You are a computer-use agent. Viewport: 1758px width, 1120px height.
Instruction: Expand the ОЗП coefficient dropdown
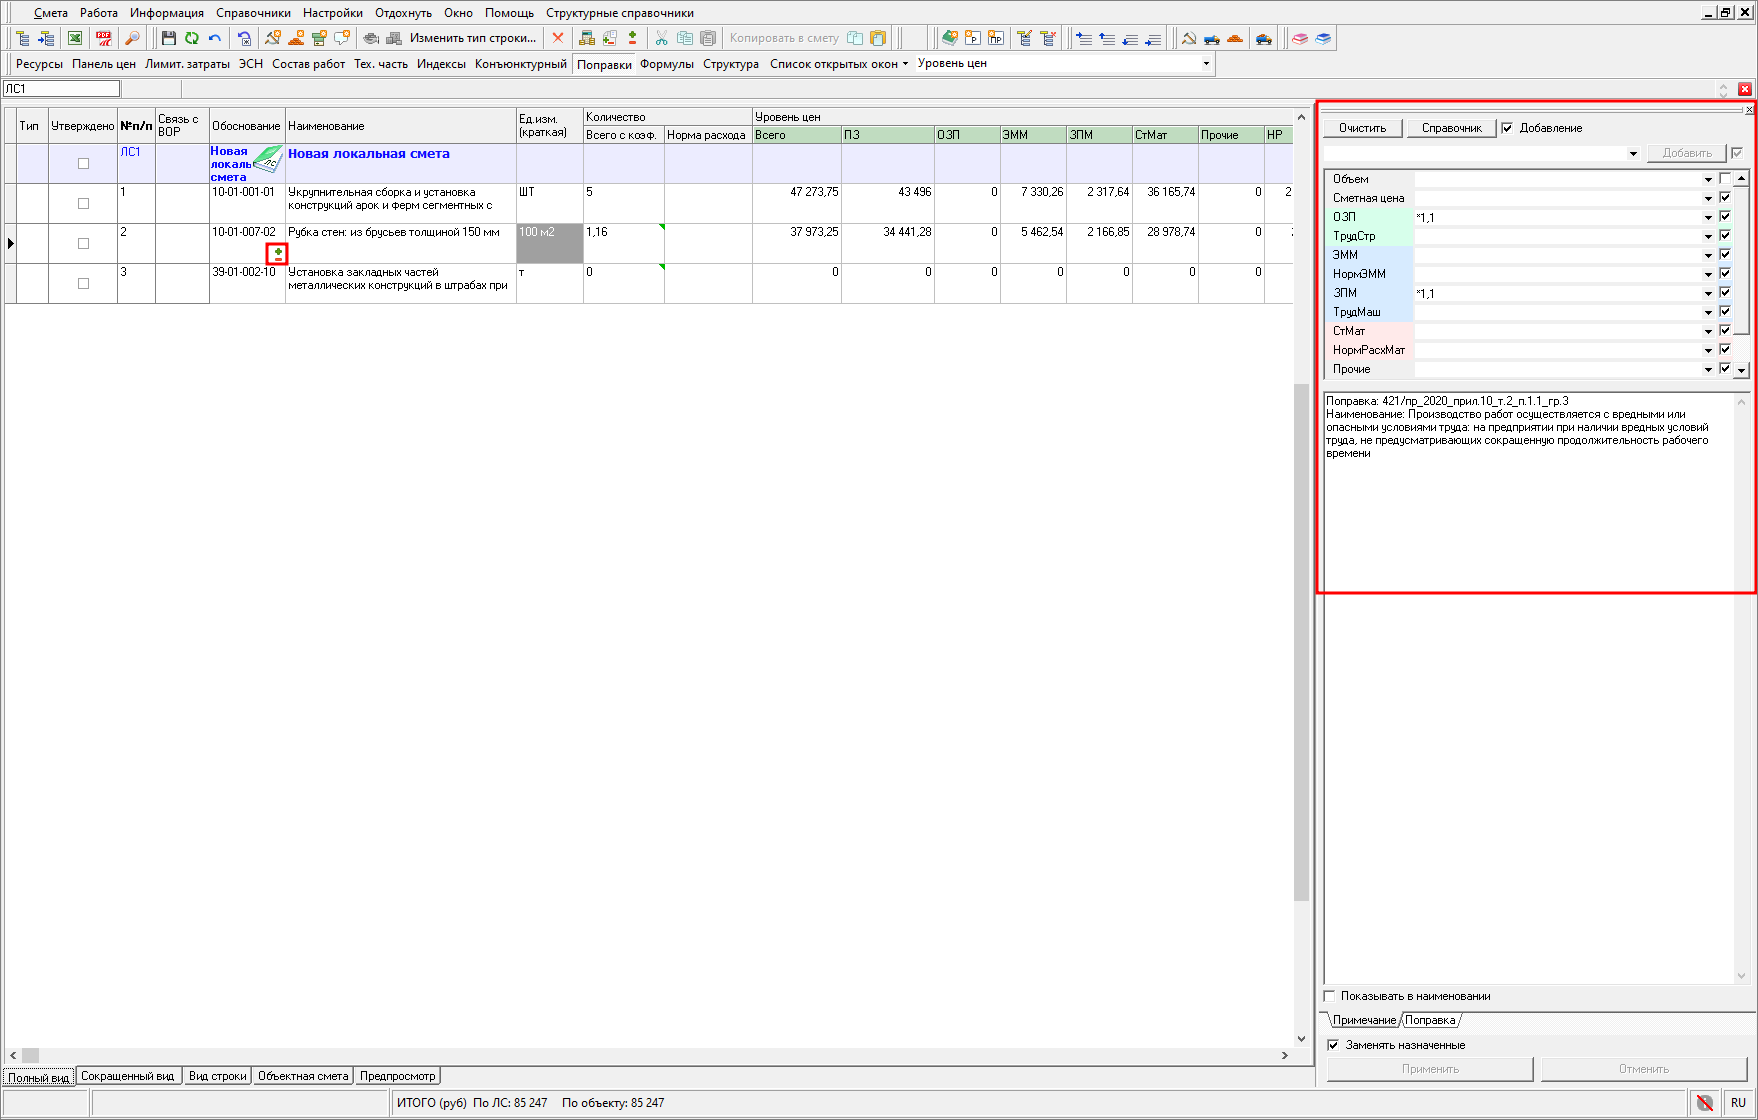(1708, 217)
